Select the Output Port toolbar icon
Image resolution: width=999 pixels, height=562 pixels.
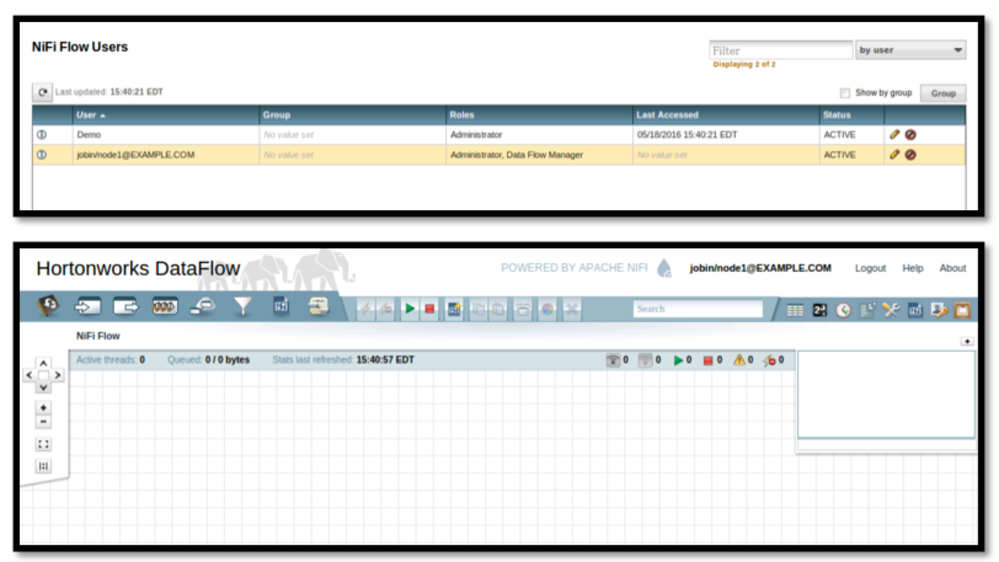pos(126,307)
